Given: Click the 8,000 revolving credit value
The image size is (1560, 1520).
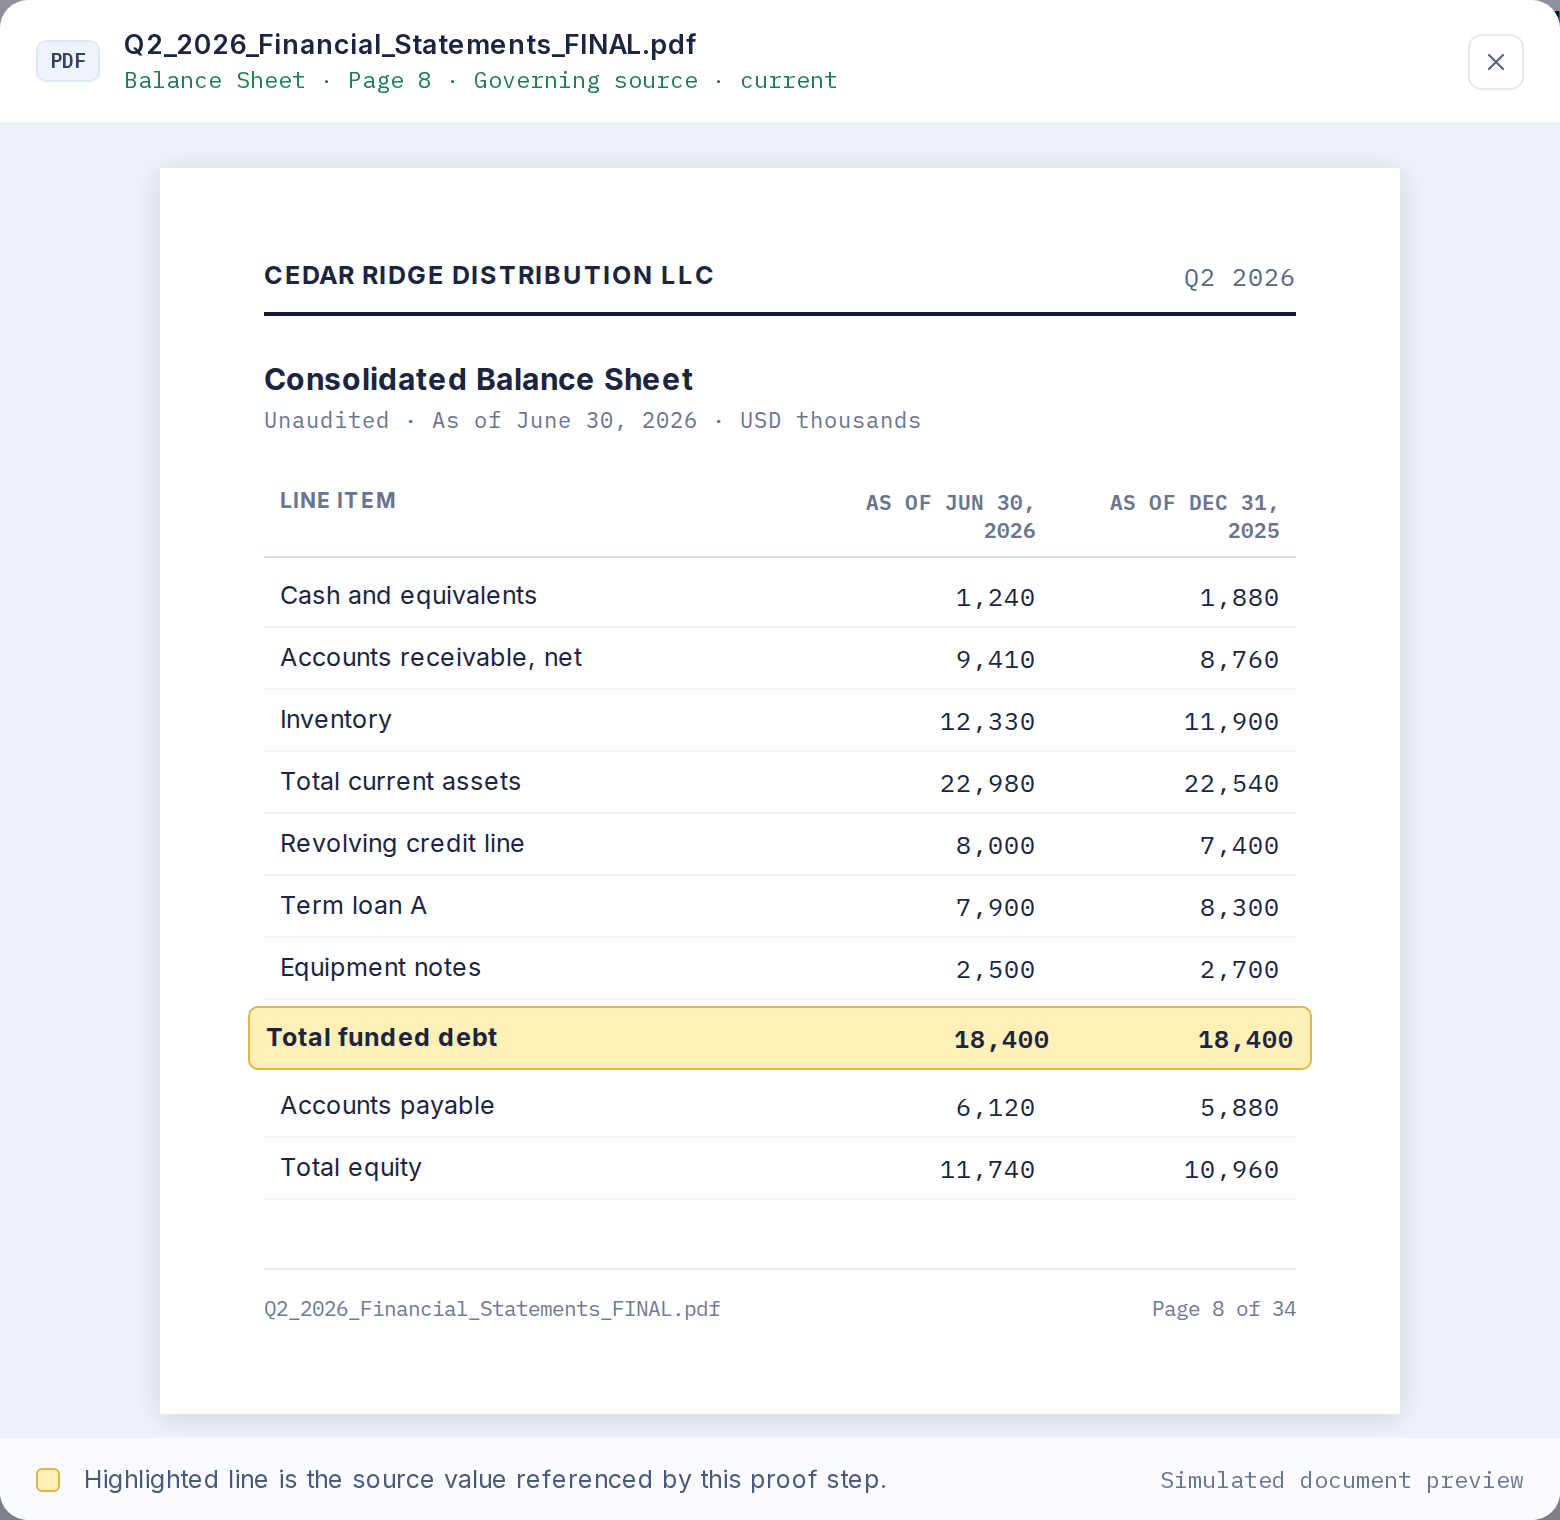Looking at the screenshot, I should (x=995, y=846).
